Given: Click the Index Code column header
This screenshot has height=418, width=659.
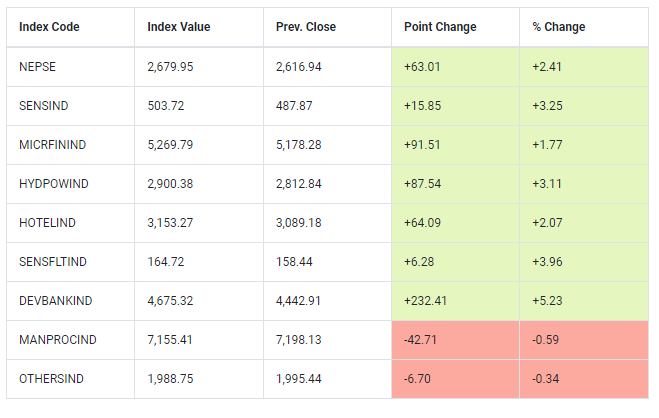Looking at the screenshot, I should (49, 27).
